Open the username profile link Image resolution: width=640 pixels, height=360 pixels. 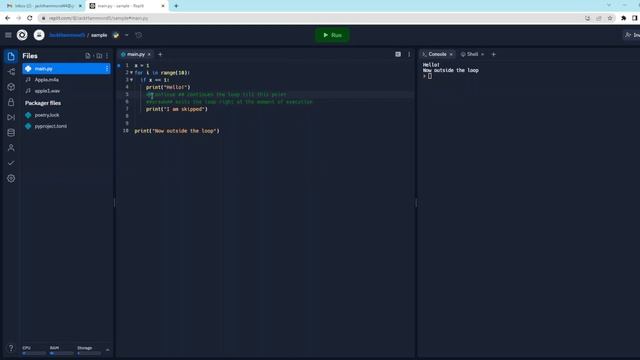[x=67, y=35]
